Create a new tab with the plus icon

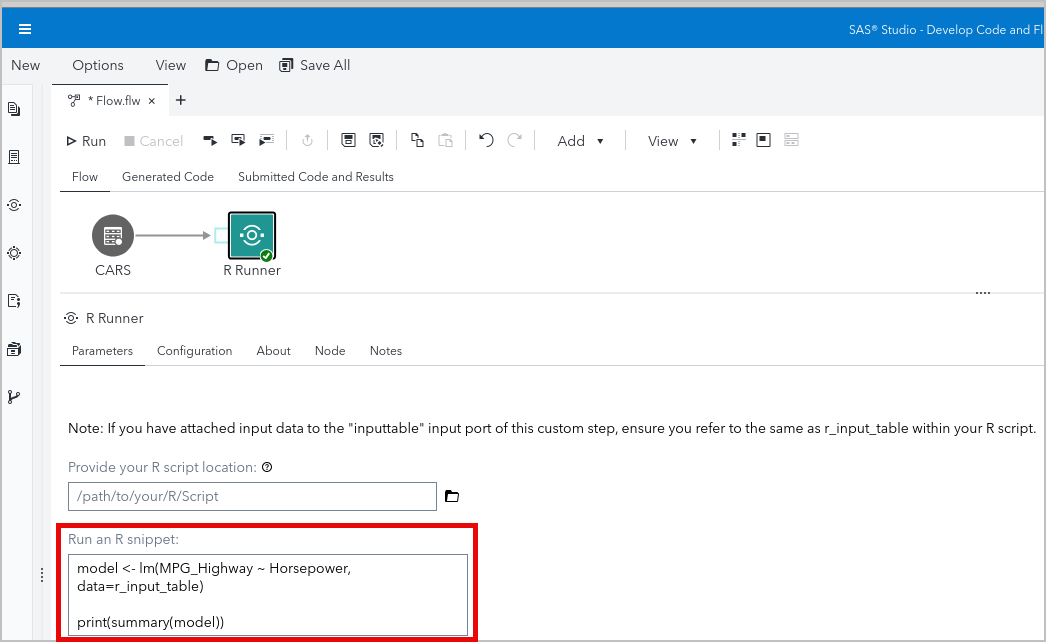(x=181, y=100)
